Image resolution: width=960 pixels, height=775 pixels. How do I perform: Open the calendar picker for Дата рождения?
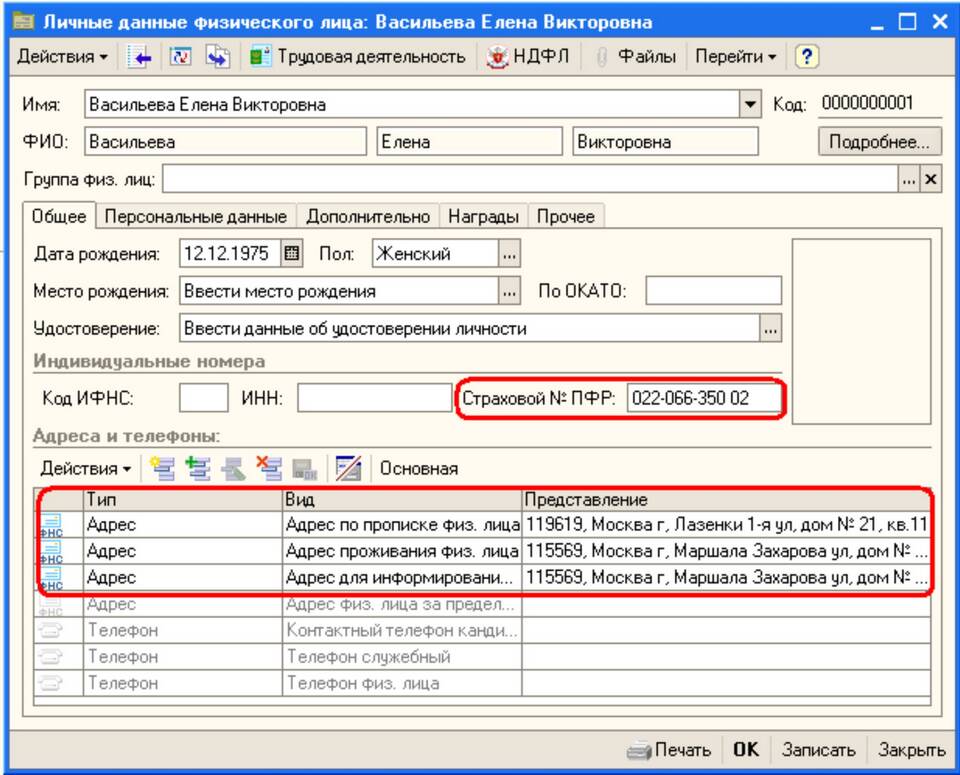click(292, 253)
